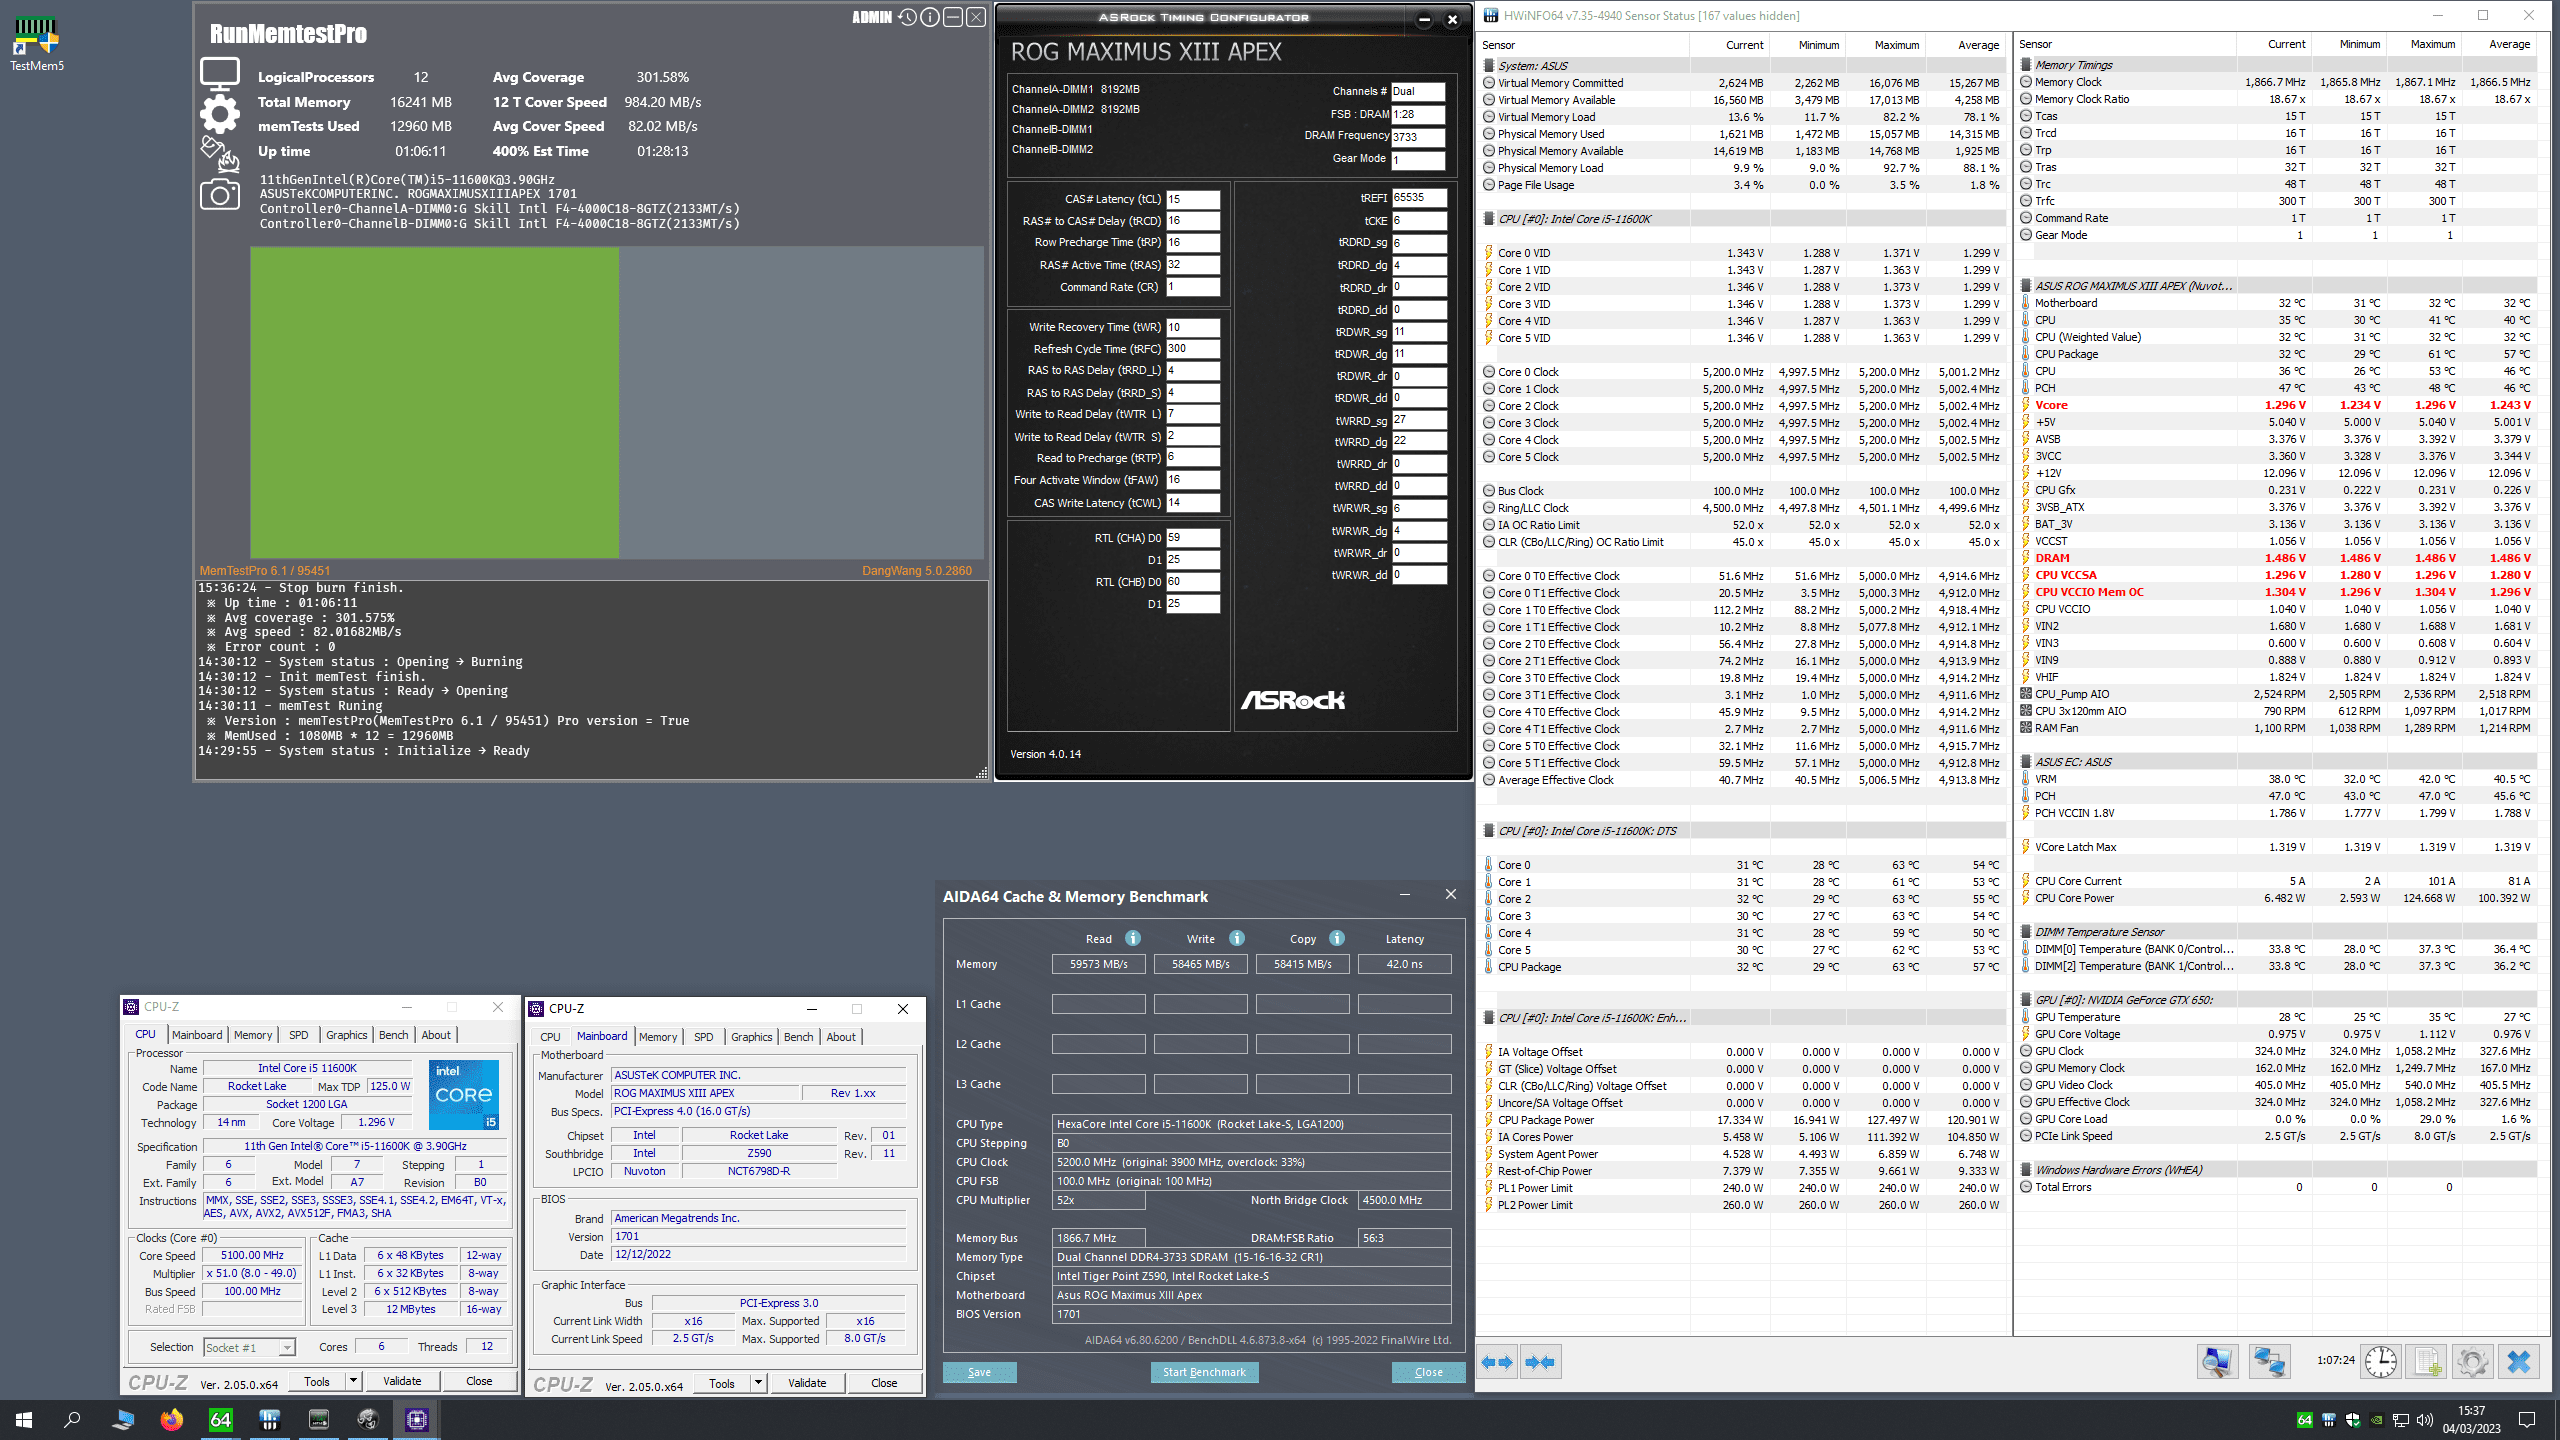Open Windows Start menu
2560x1440 pixels.
[x=24, y=1419]
